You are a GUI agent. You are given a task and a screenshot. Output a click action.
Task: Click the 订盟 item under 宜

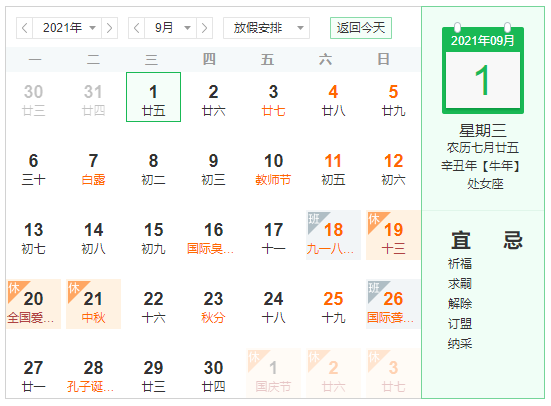point(460,323)
